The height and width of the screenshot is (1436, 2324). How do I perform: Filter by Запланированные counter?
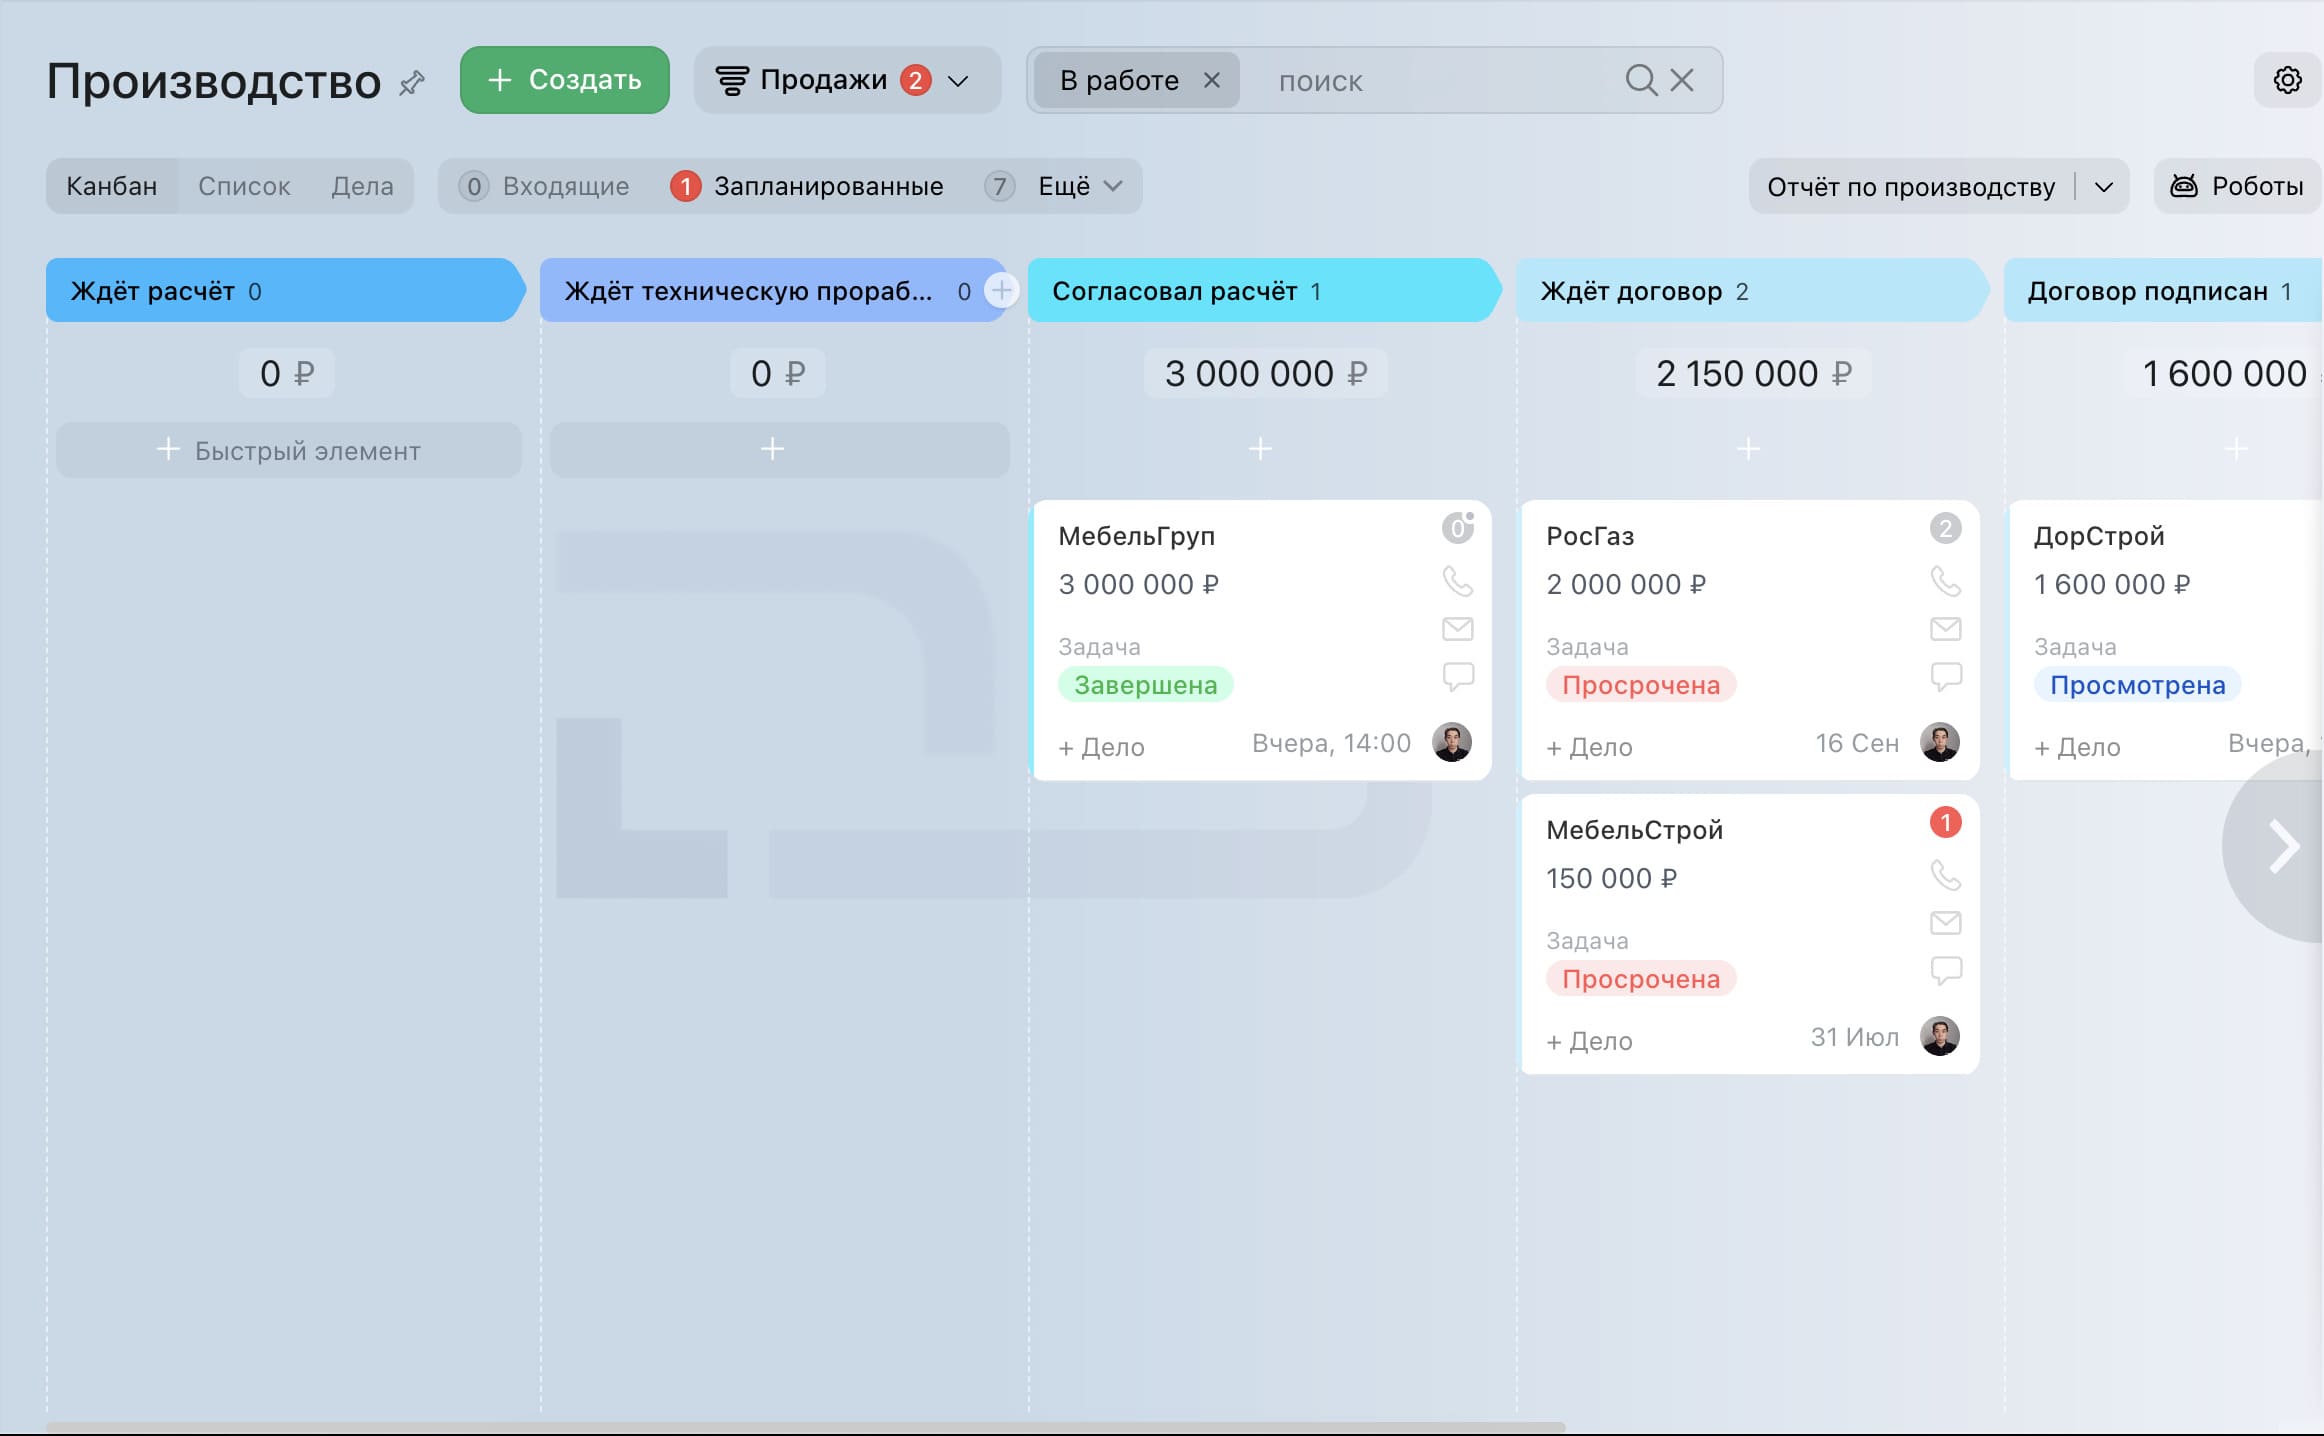(x=807, y=186)
